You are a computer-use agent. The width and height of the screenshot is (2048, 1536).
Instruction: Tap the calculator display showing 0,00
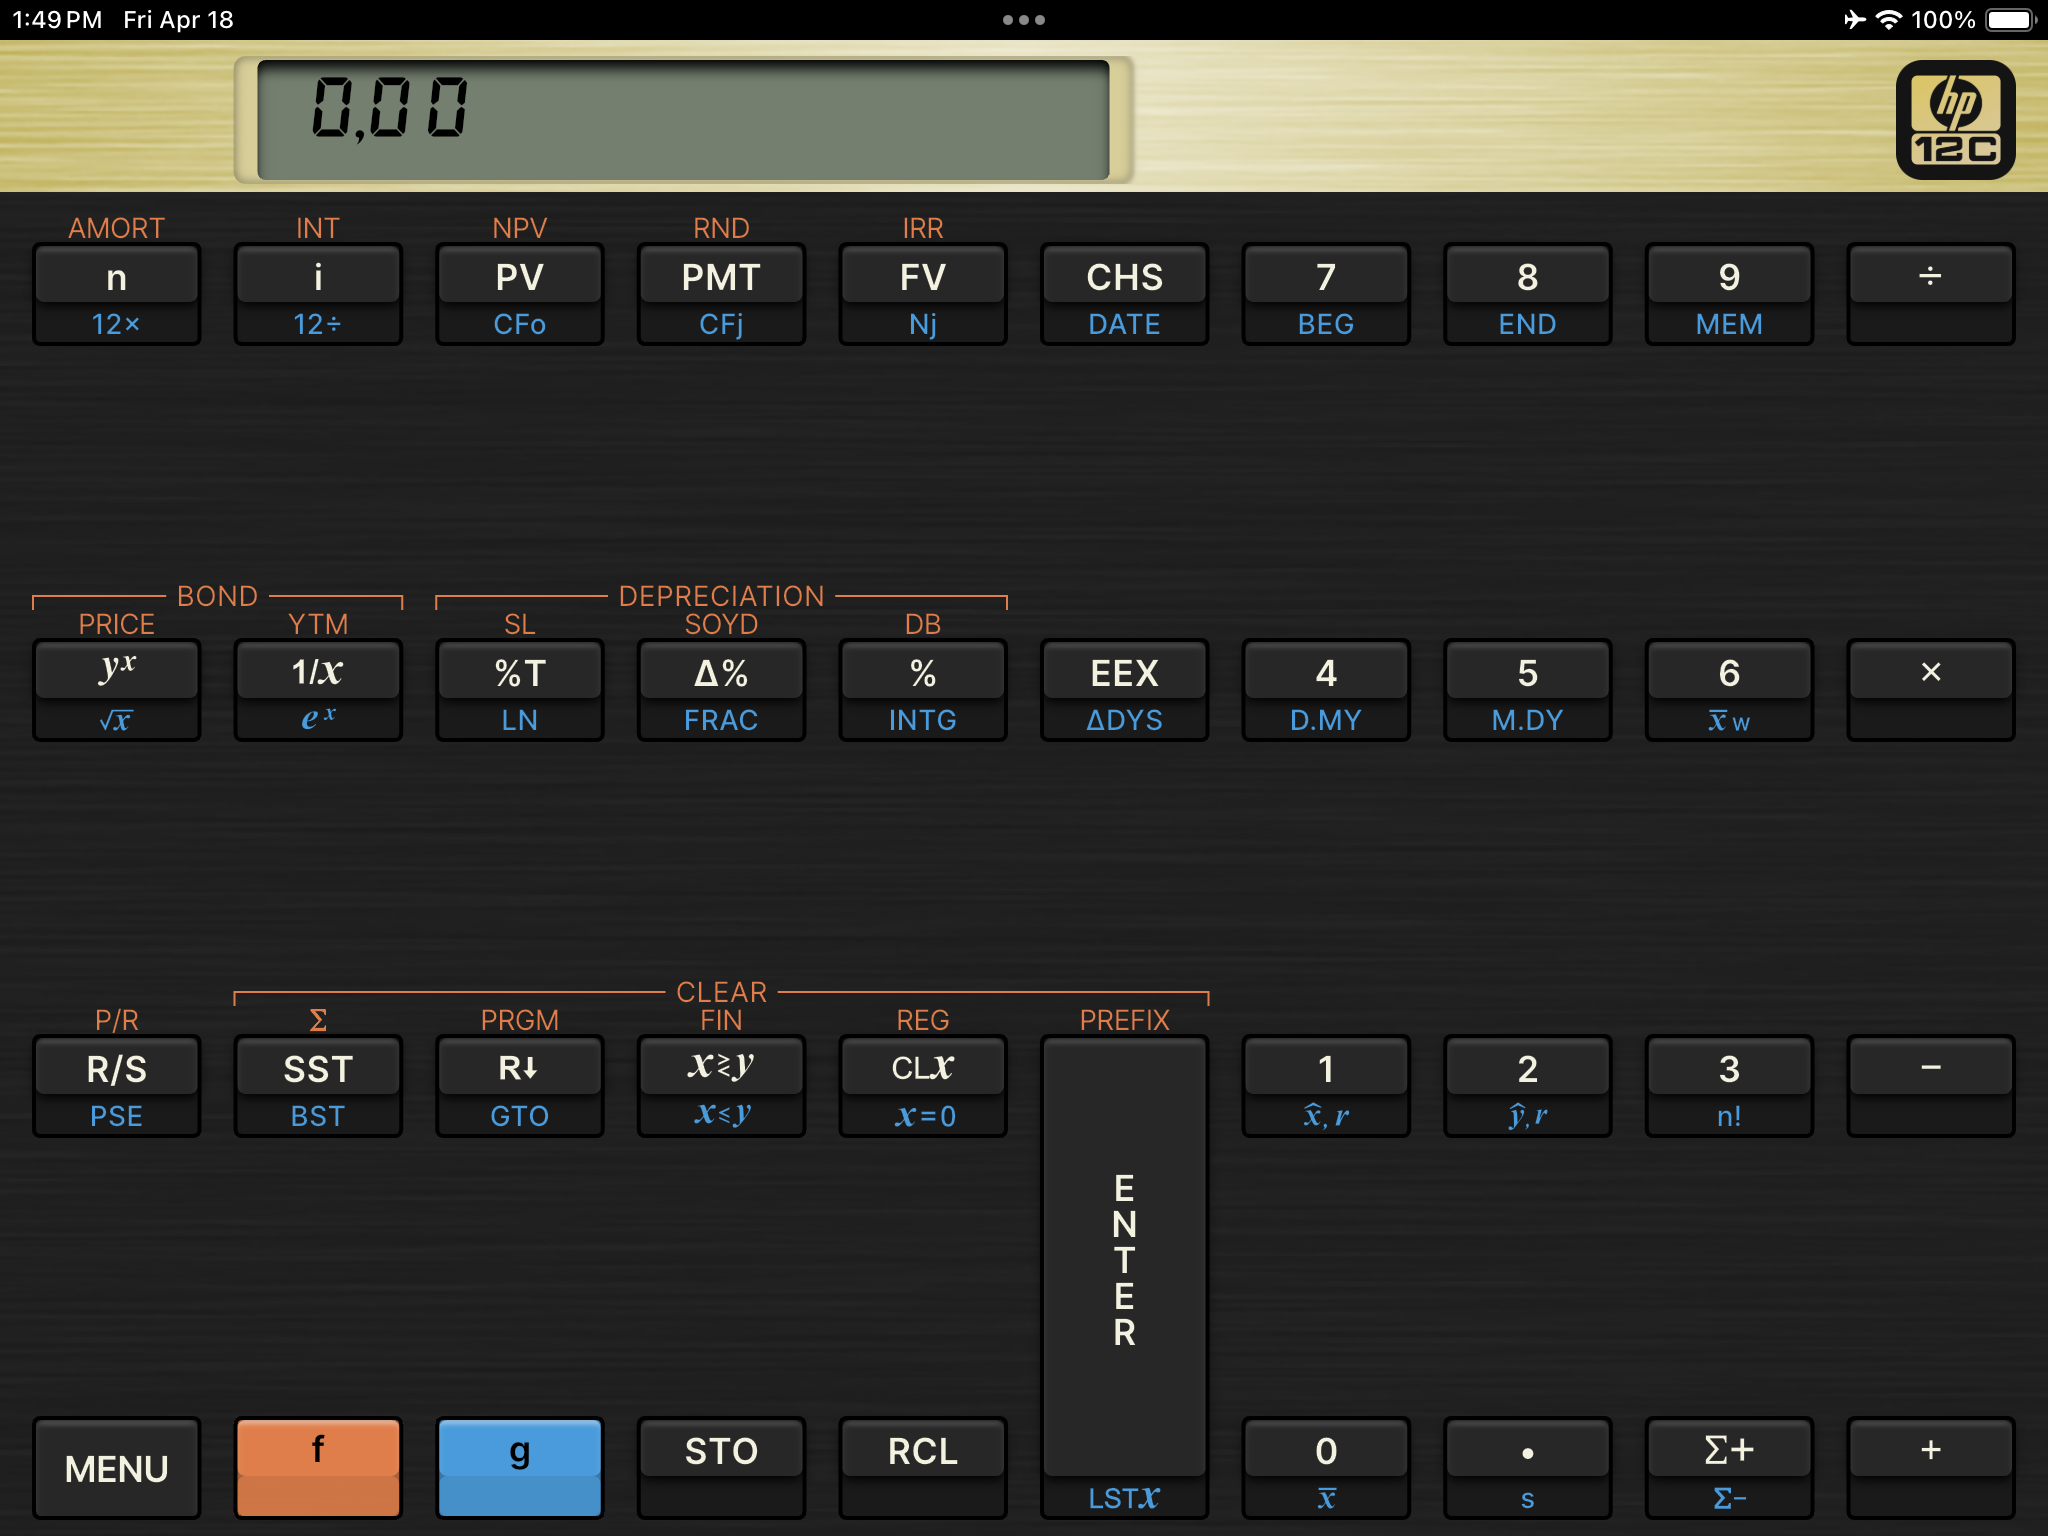tap(683, 120)
